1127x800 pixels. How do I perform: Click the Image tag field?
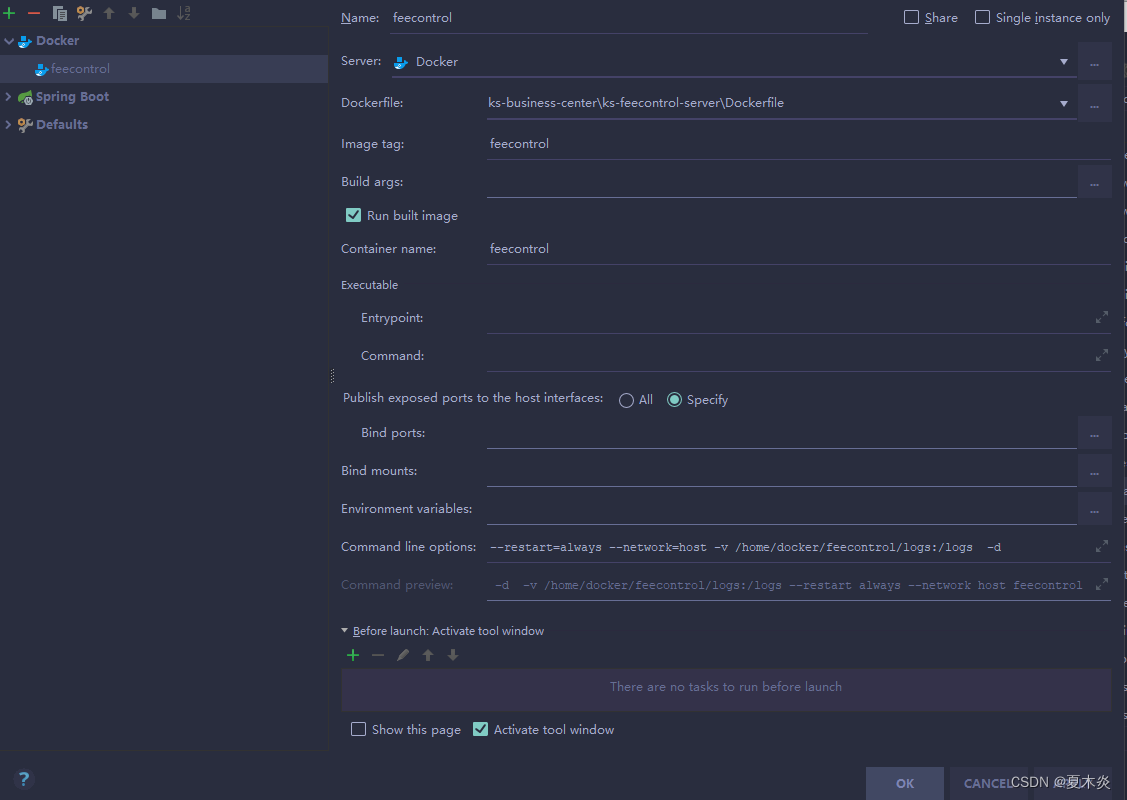tap(799, 144)
